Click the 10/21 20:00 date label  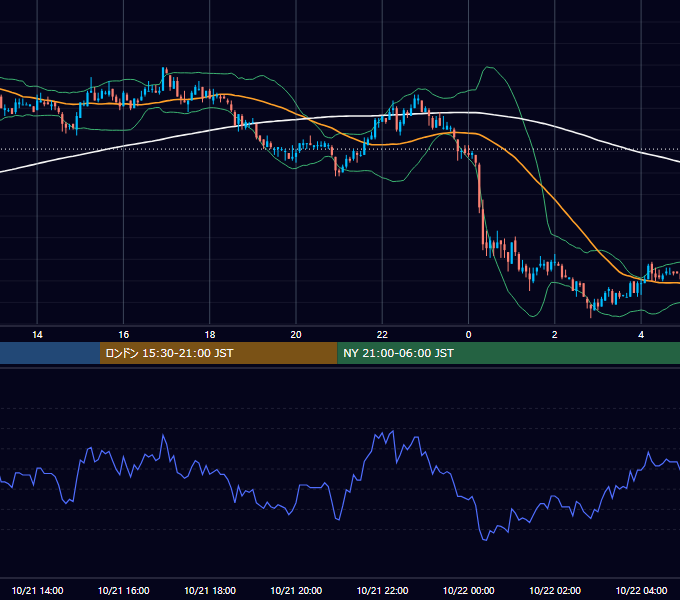(296, 590)
